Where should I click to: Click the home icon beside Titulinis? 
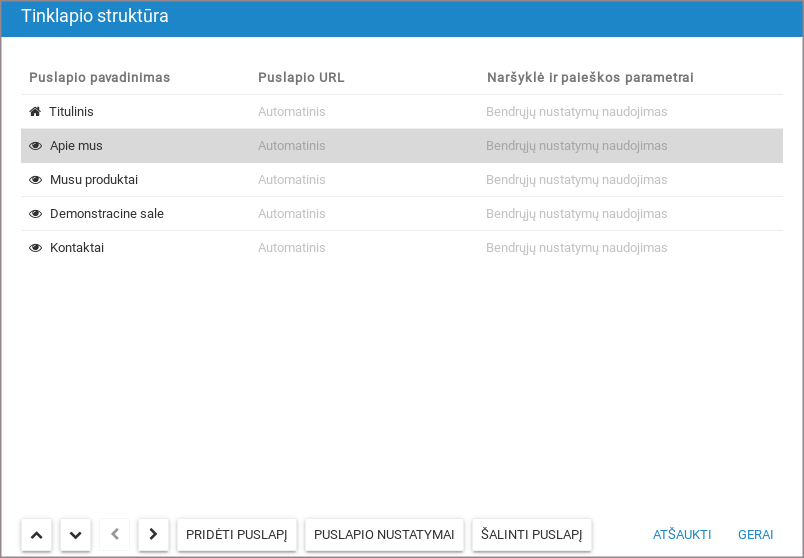point(35,112)
